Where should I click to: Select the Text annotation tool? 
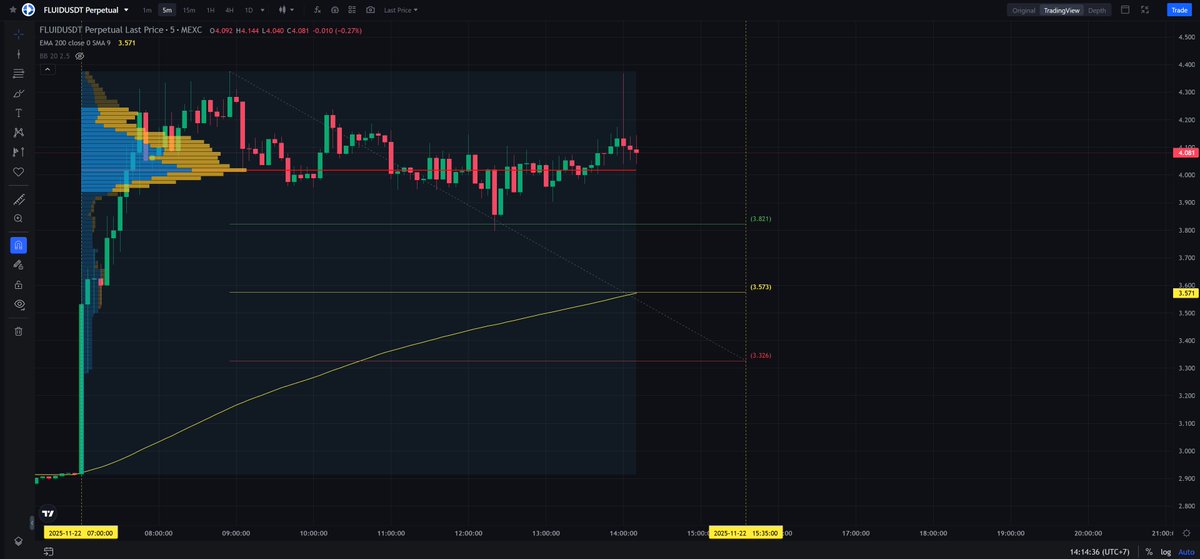click(18, 112)
